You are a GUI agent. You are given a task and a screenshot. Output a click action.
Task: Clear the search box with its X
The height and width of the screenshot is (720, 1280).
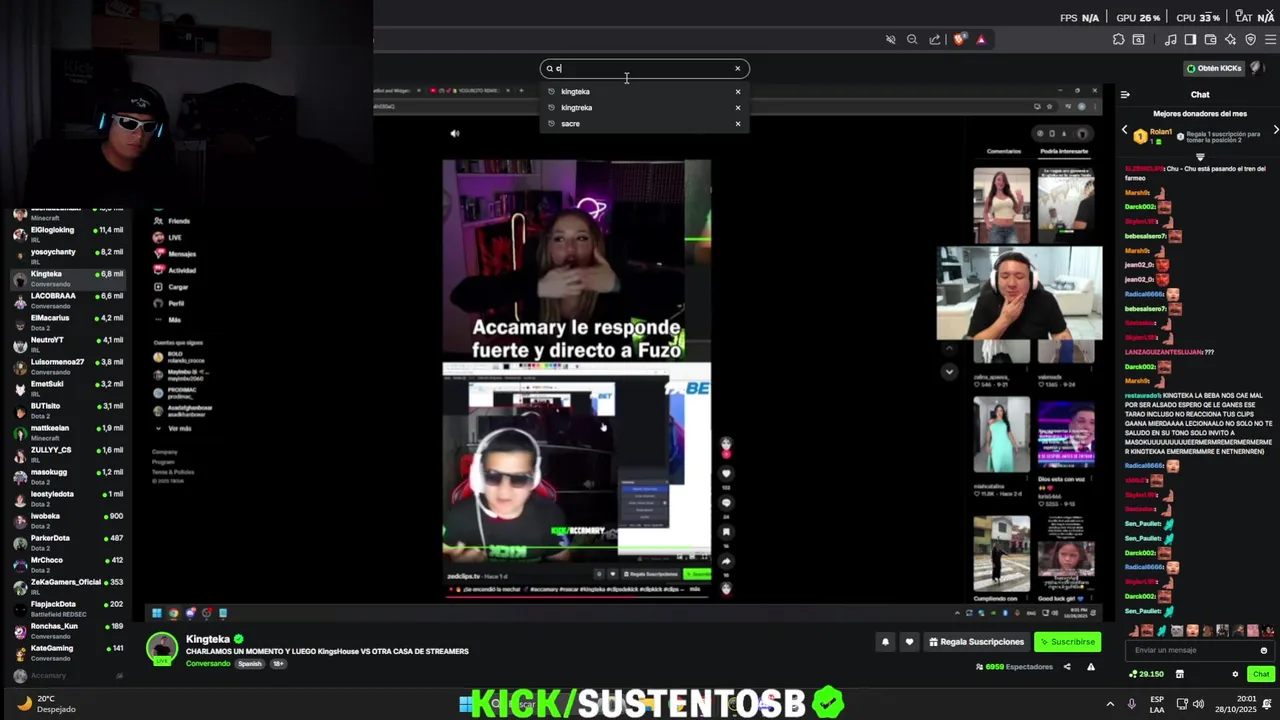point(738,69)
